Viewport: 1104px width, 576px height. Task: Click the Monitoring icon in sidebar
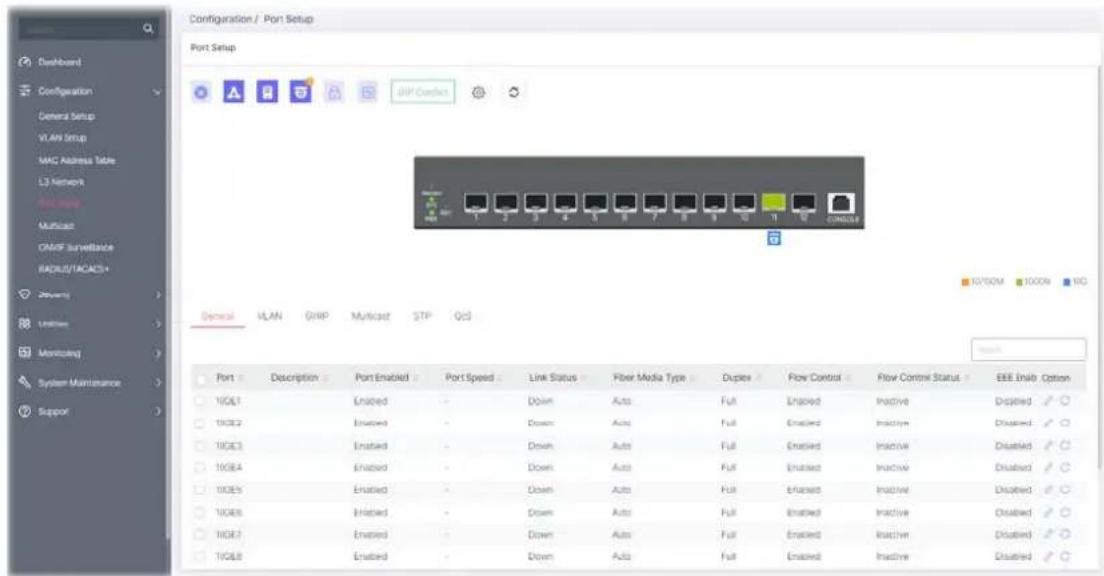(23, 353)
